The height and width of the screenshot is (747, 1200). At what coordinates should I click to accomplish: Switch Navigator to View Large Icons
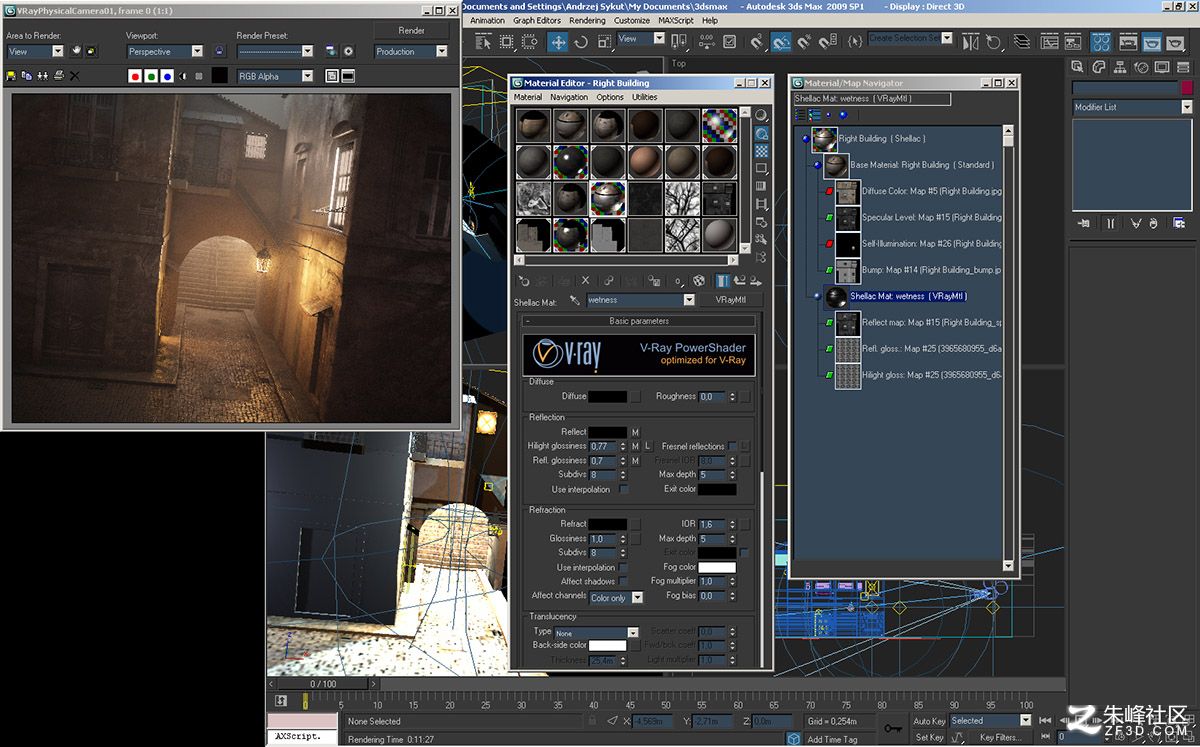coord(843,115)
